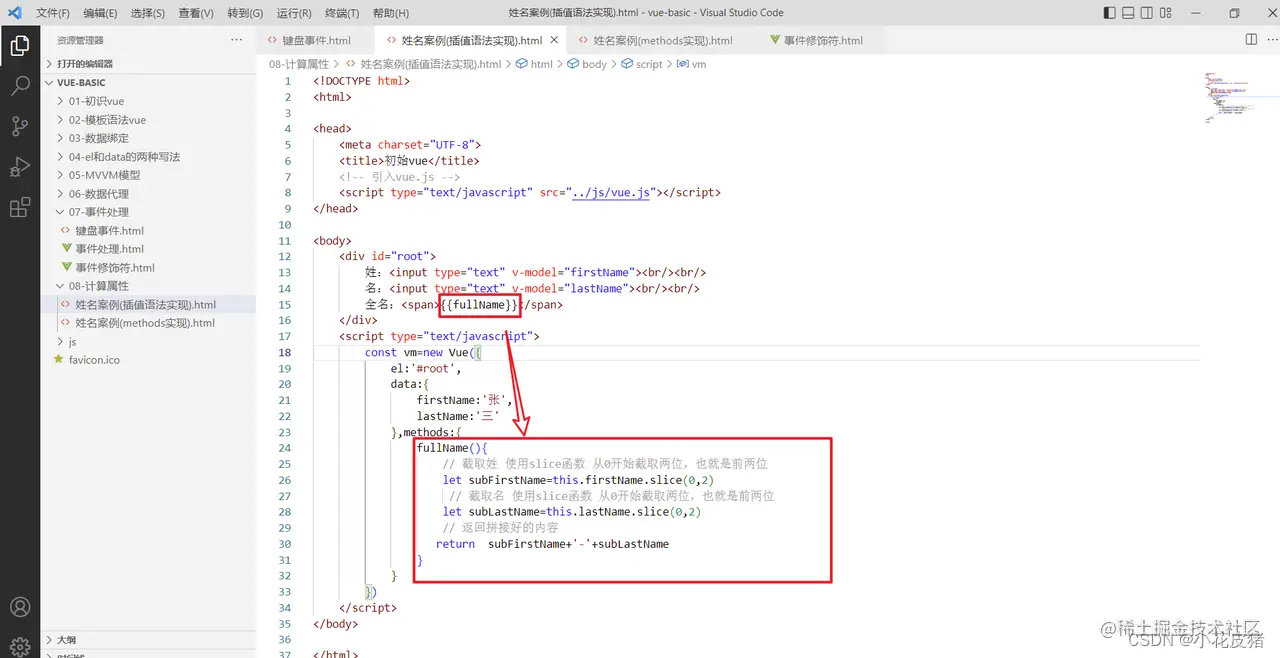Expand the 大纲 outline section

click(x=148, y=640)
